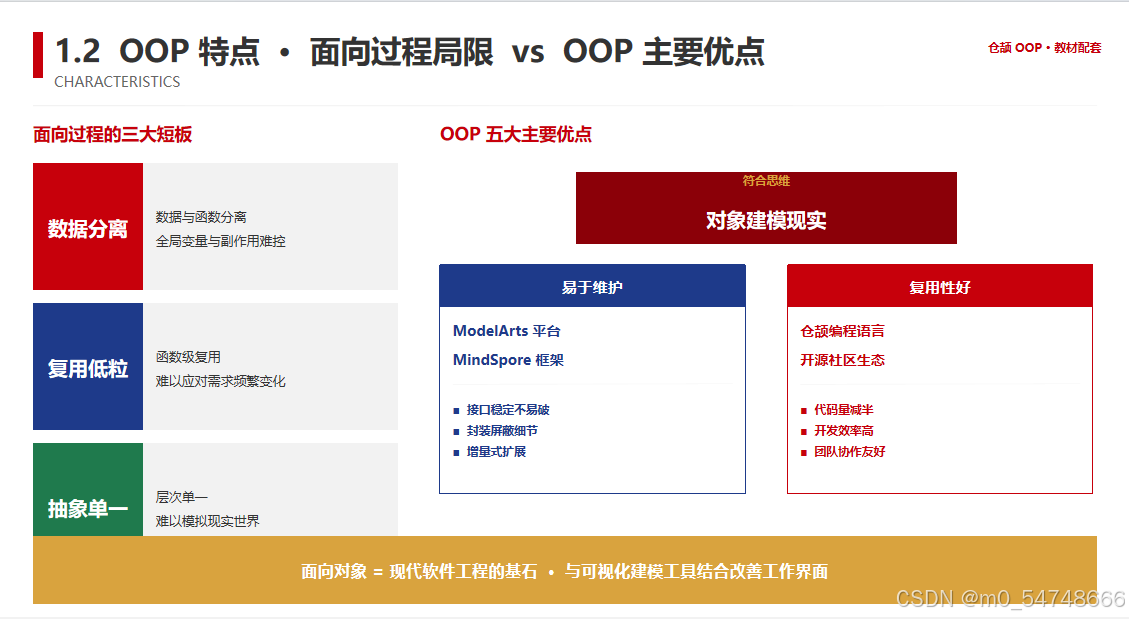
Task: Select the red "数据分离" block
Action: [88, 227]
